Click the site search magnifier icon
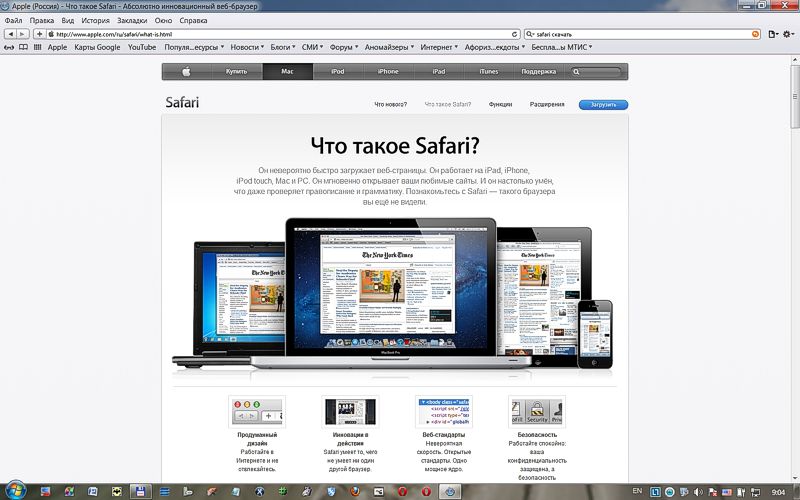Image resolution: width=800 pixels, height=500 pixels. point(576,72)
